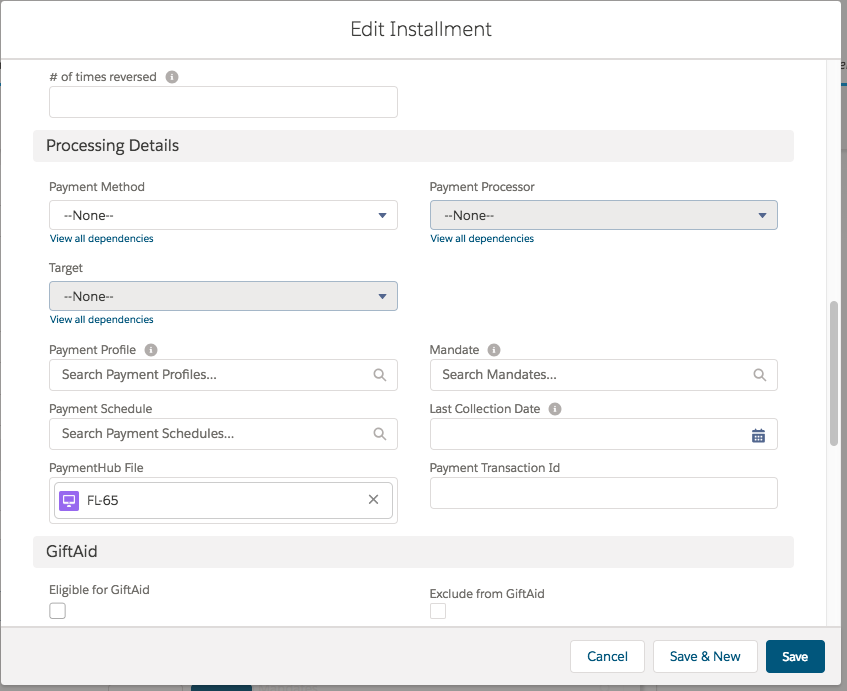Expand the Payment Processor dropdown
The height and width of the screenshot is (691, 847).
point(603,215)
